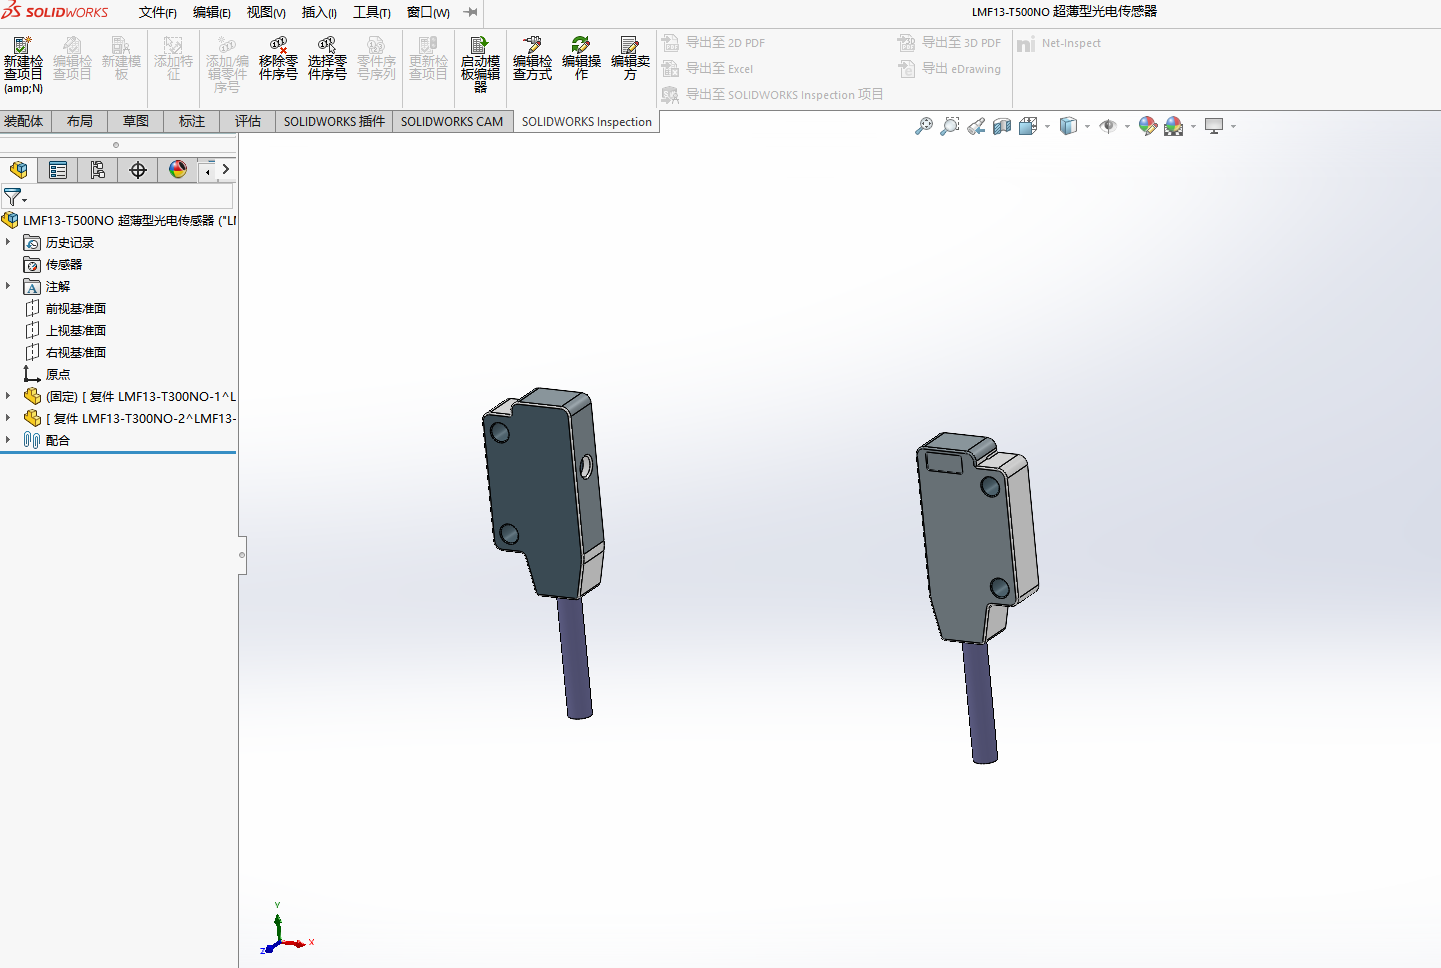Click Display Style icon
The width and height of the screenshot is (1441, 968).
pyautogui.click(x=1068, y=126)
